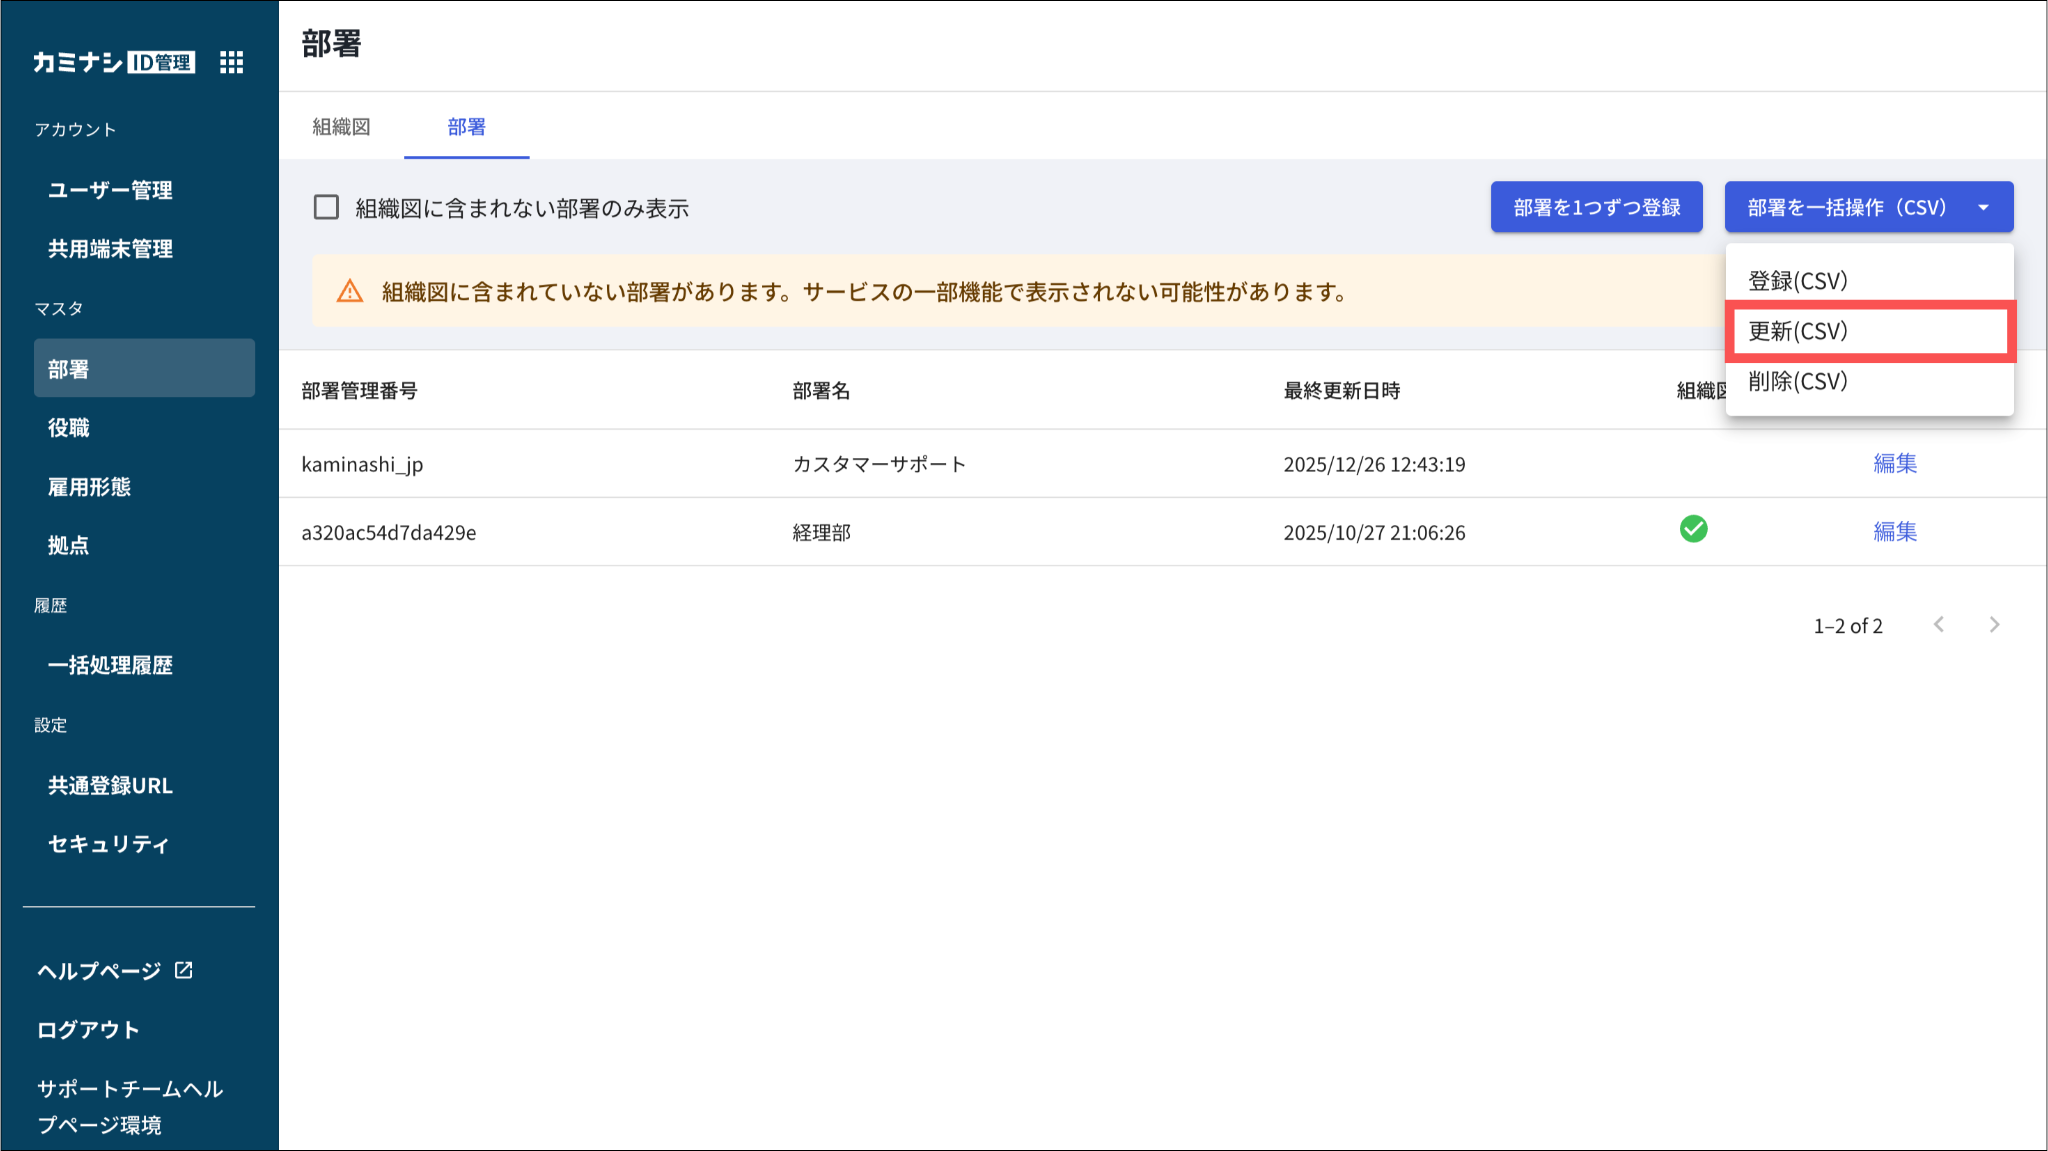The image size is (2048, 1151).
Task: Select 削除(CSV) menu option
Action: pos(1797,381)
